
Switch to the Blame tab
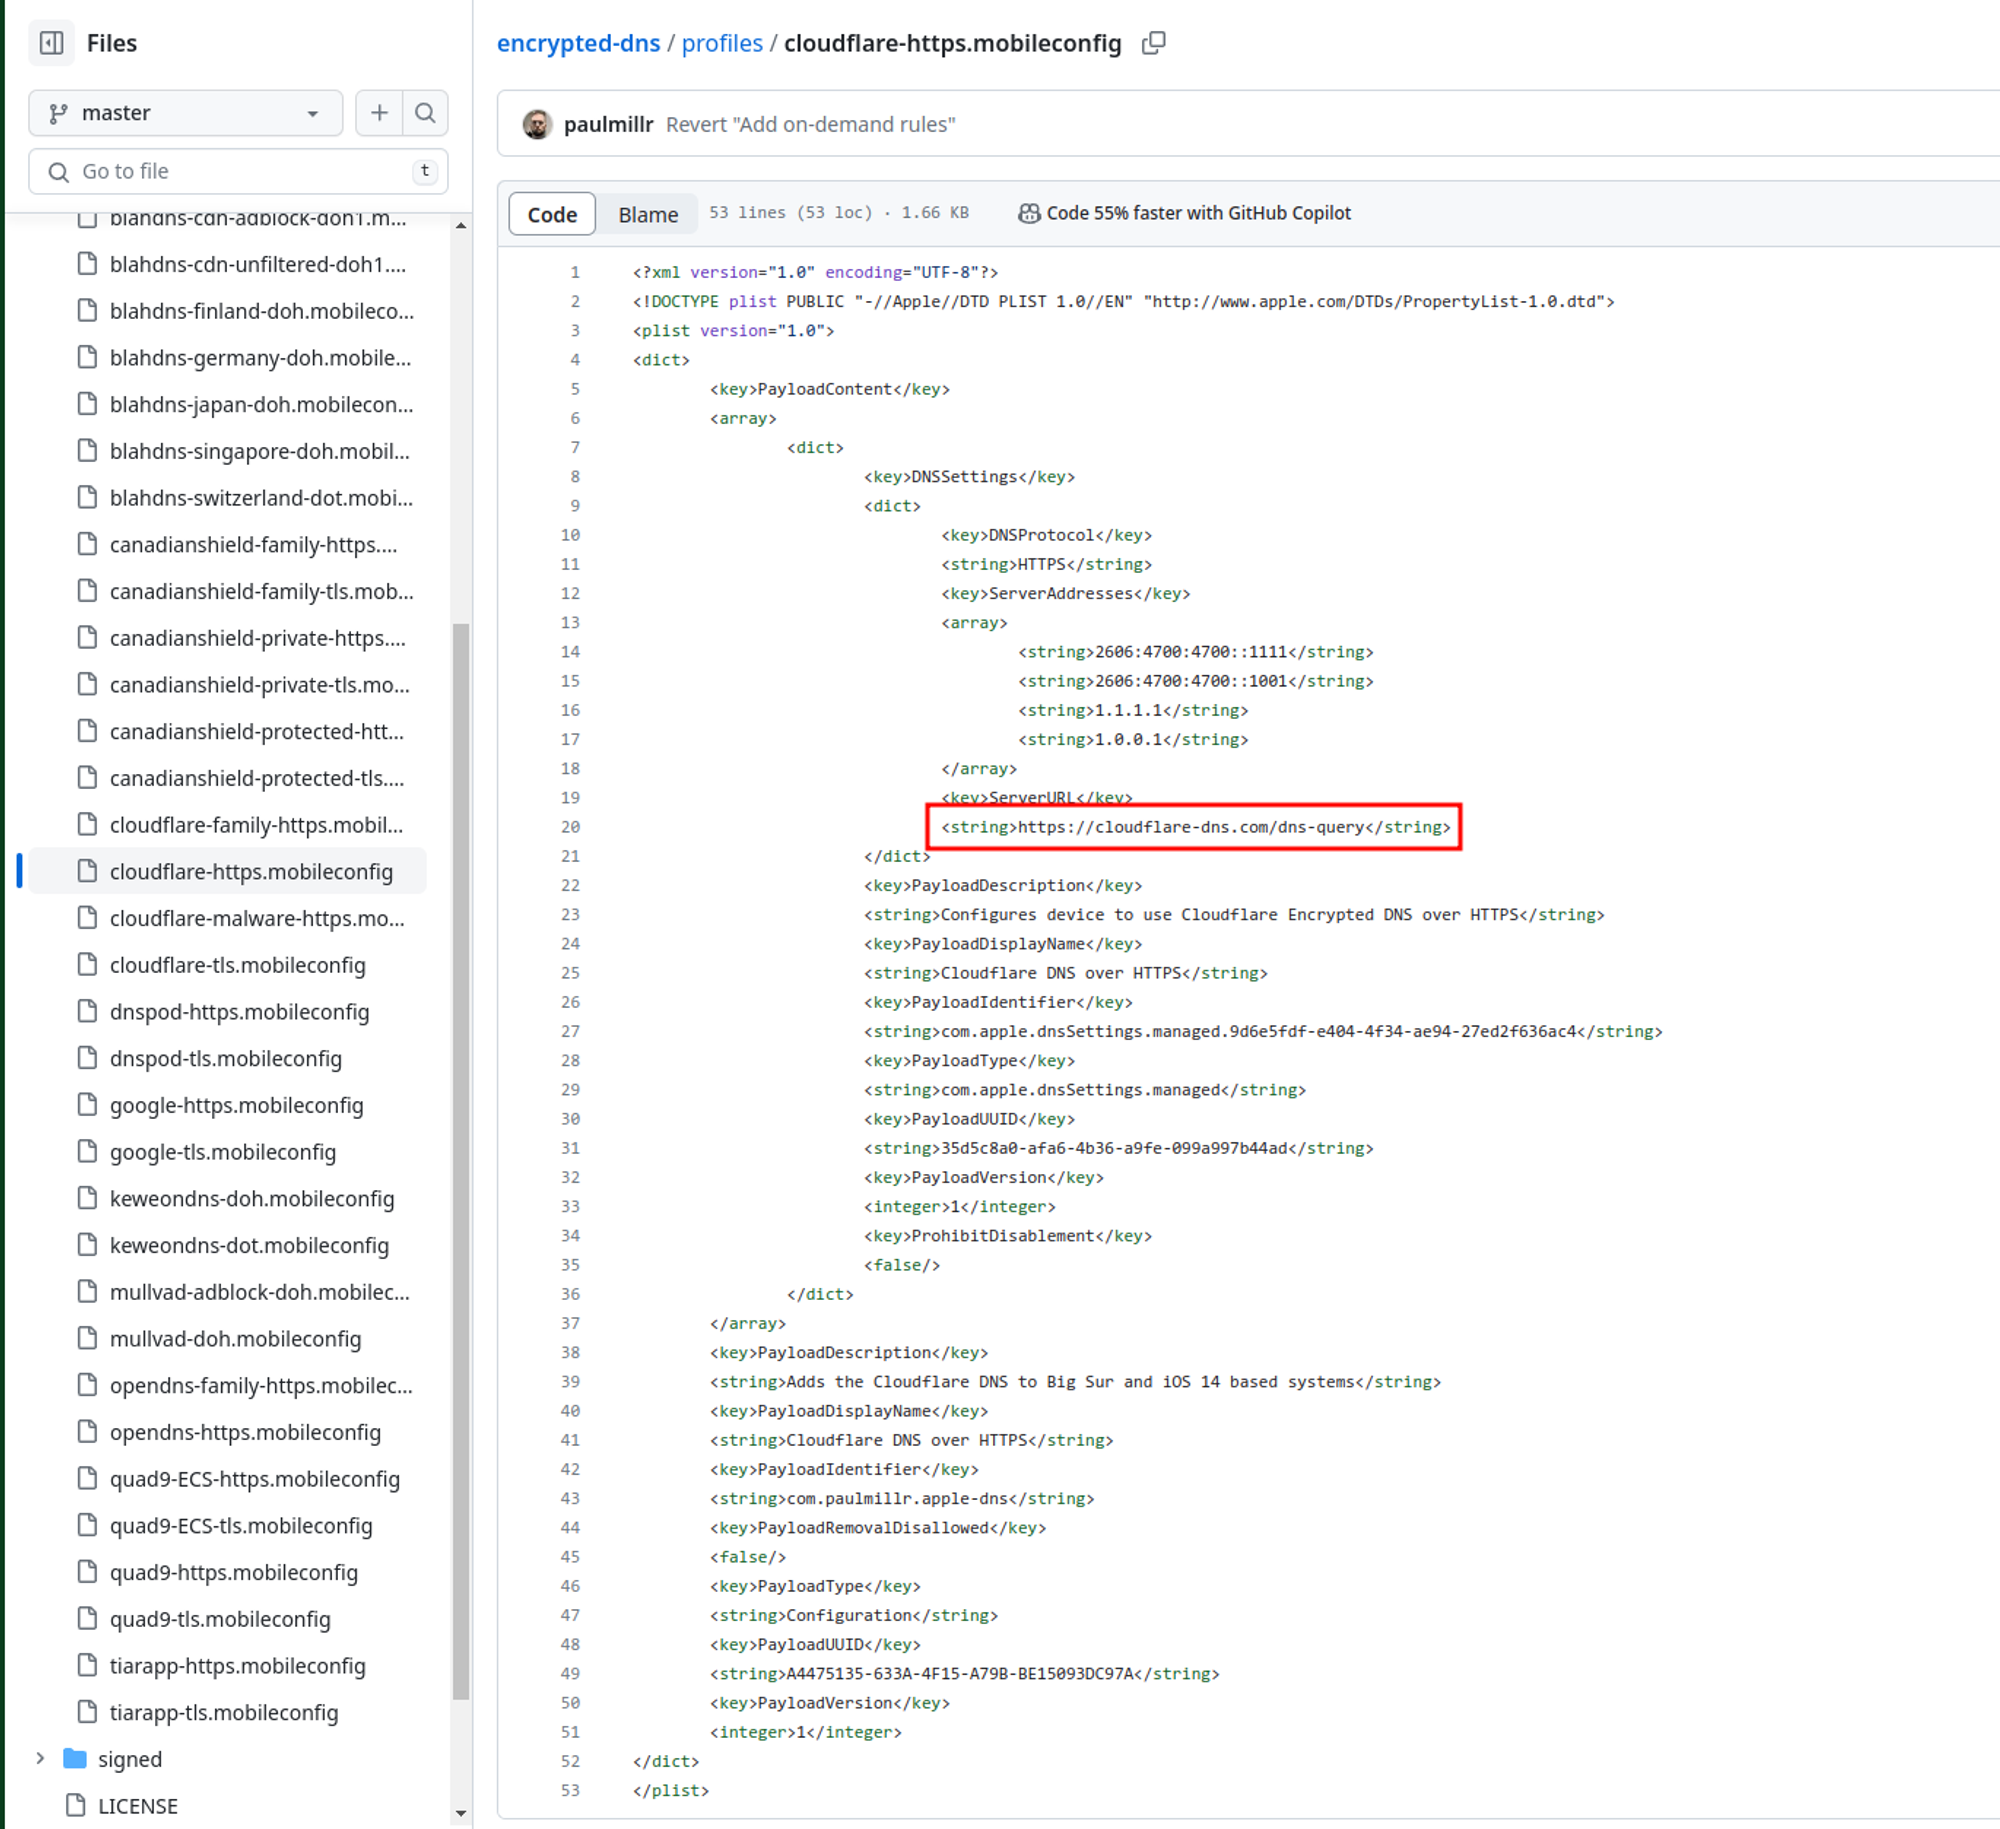pyautogui.click(x=647, y=214)
